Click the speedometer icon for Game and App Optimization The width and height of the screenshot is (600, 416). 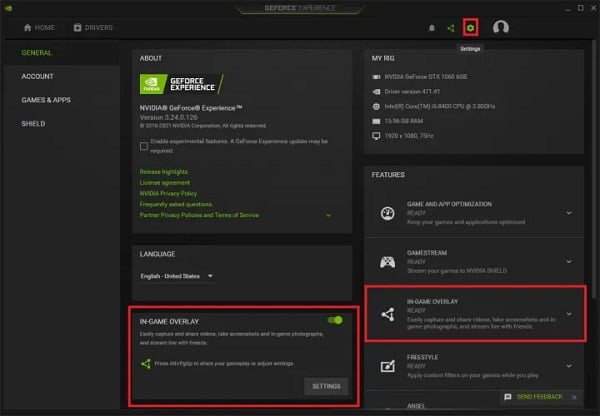(x=387, y=213)
